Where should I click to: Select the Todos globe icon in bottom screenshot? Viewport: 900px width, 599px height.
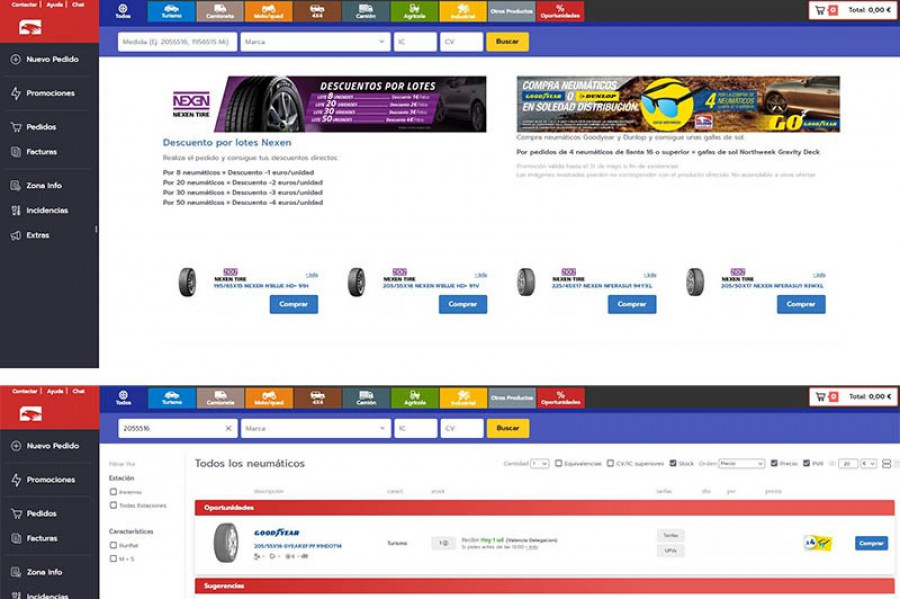(x=123, y=395)
